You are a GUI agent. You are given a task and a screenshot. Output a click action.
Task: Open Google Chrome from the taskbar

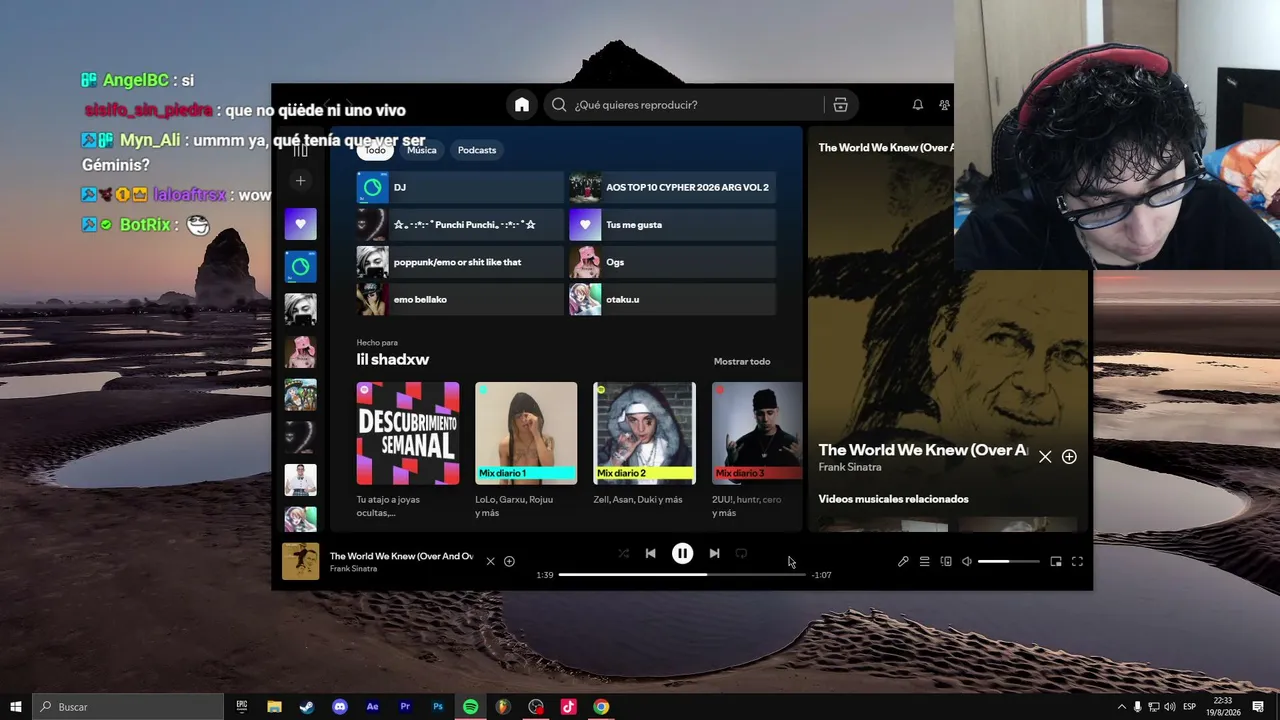pos(601,707)
